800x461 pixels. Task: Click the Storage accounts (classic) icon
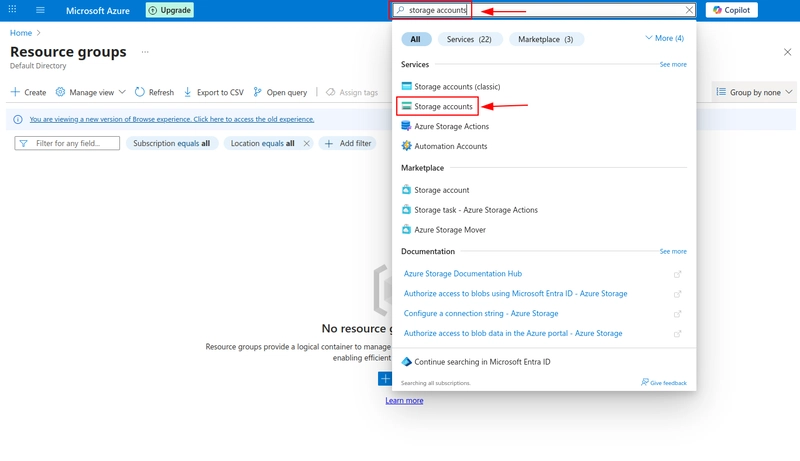tap(407, 86)
